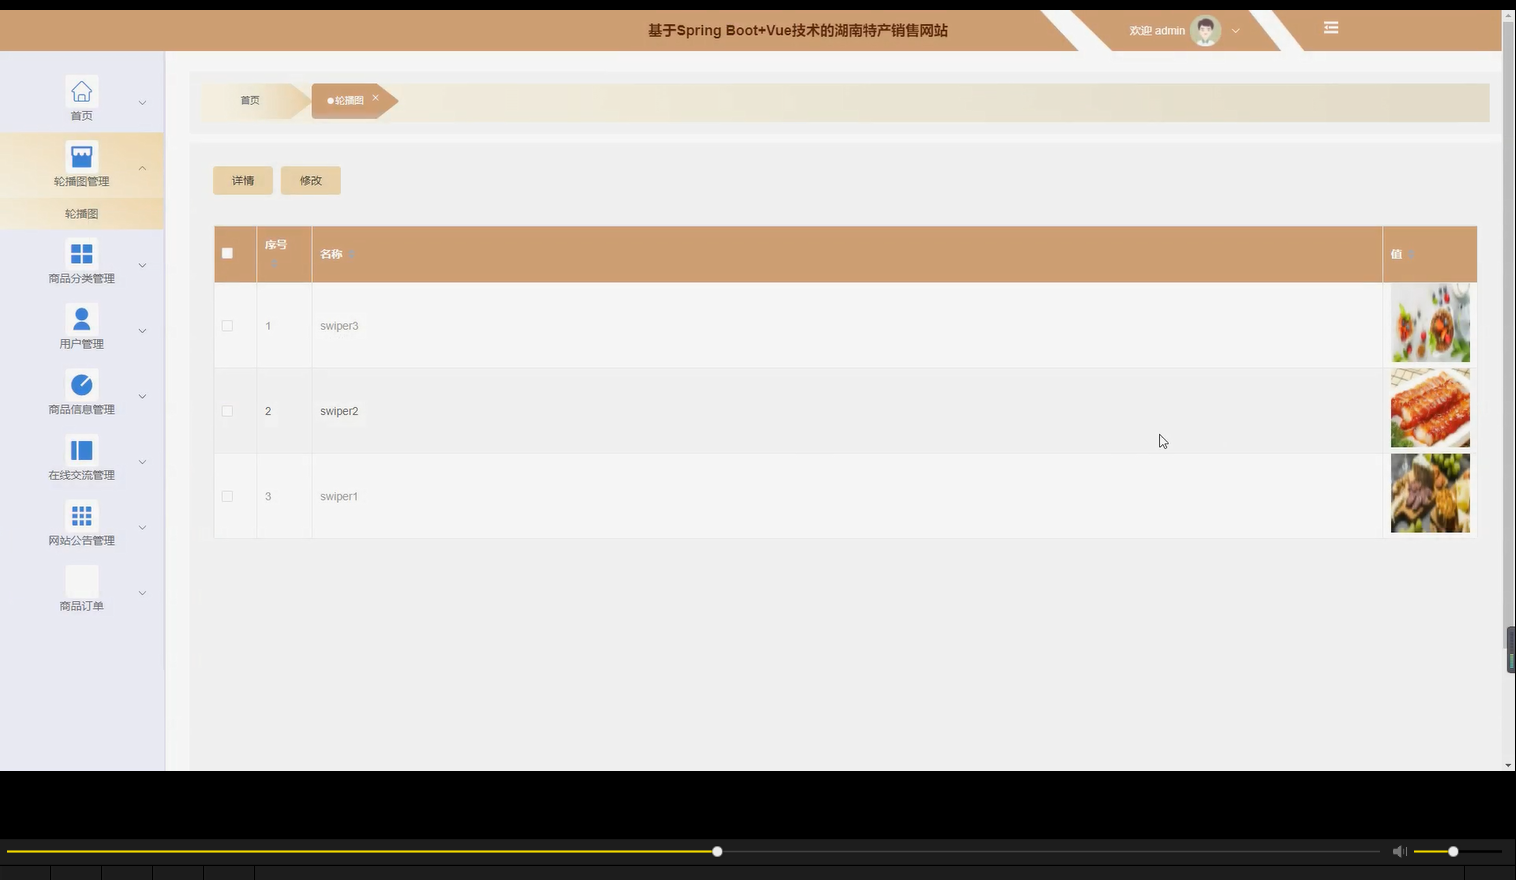Open 网站公告管理 menu label

[82, 541]
